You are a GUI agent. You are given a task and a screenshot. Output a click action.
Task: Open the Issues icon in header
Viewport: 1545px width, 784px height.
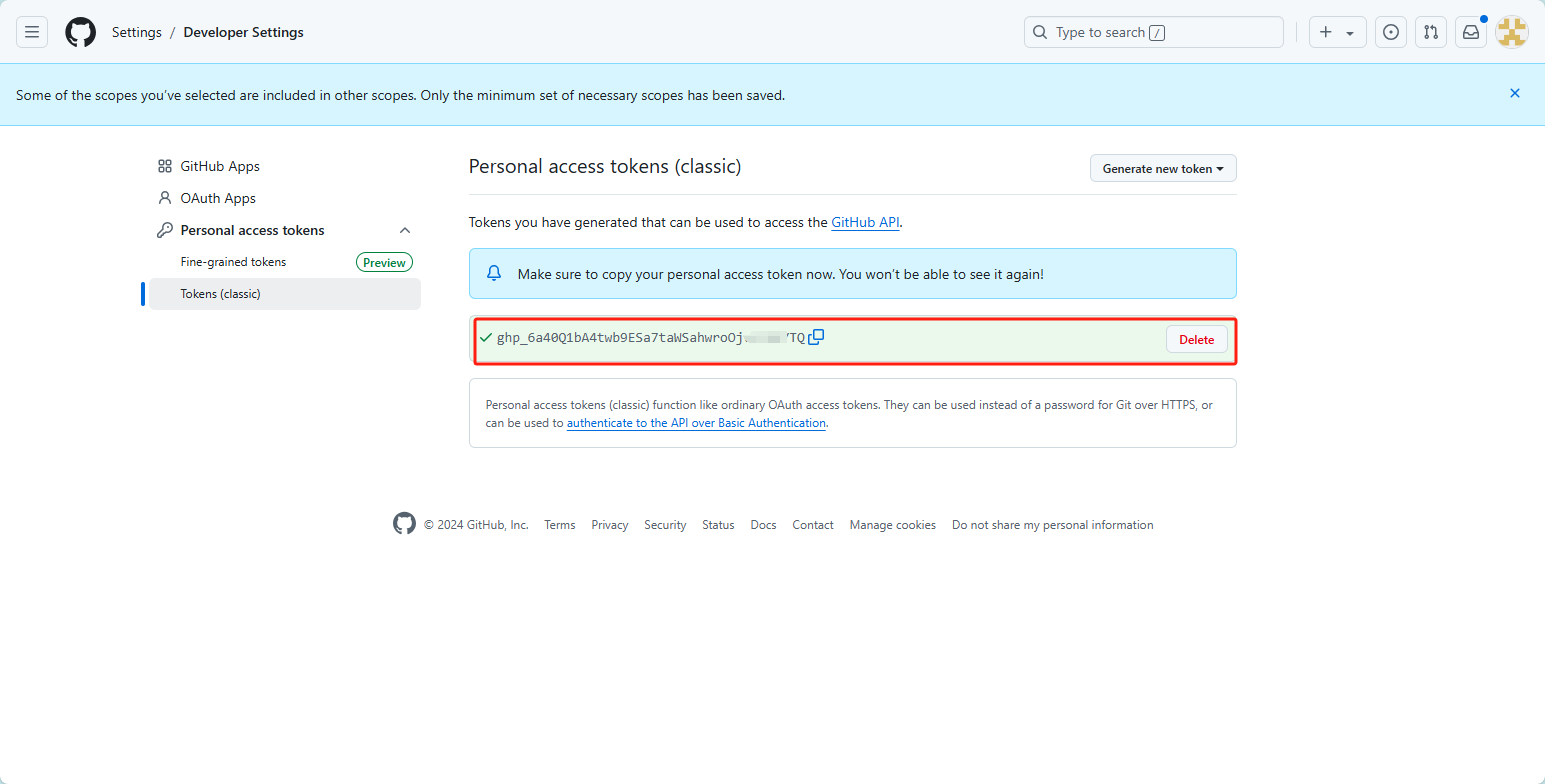1391,32
